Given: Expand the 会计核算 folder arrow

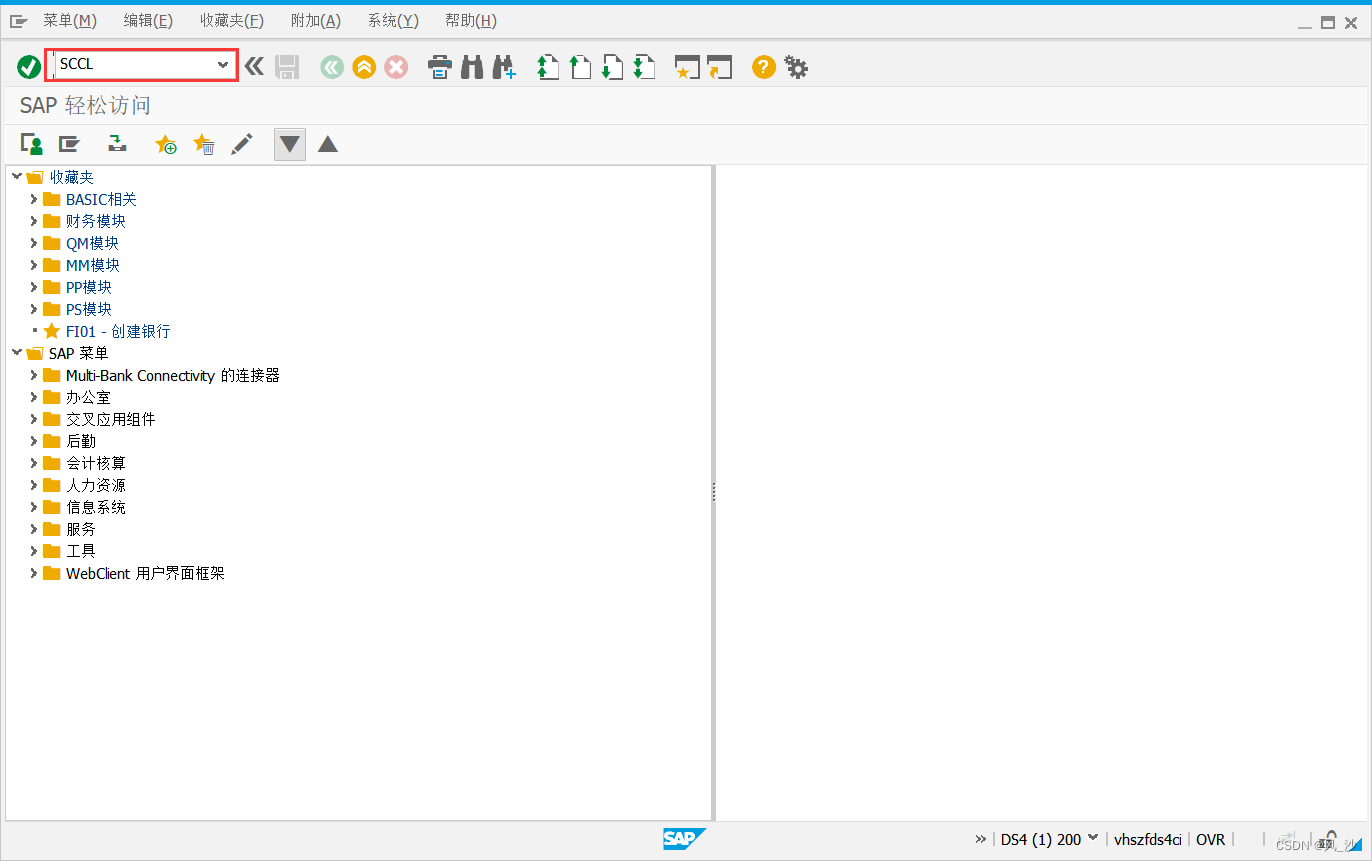Looking at the screenshot, I should coord(33,463).
